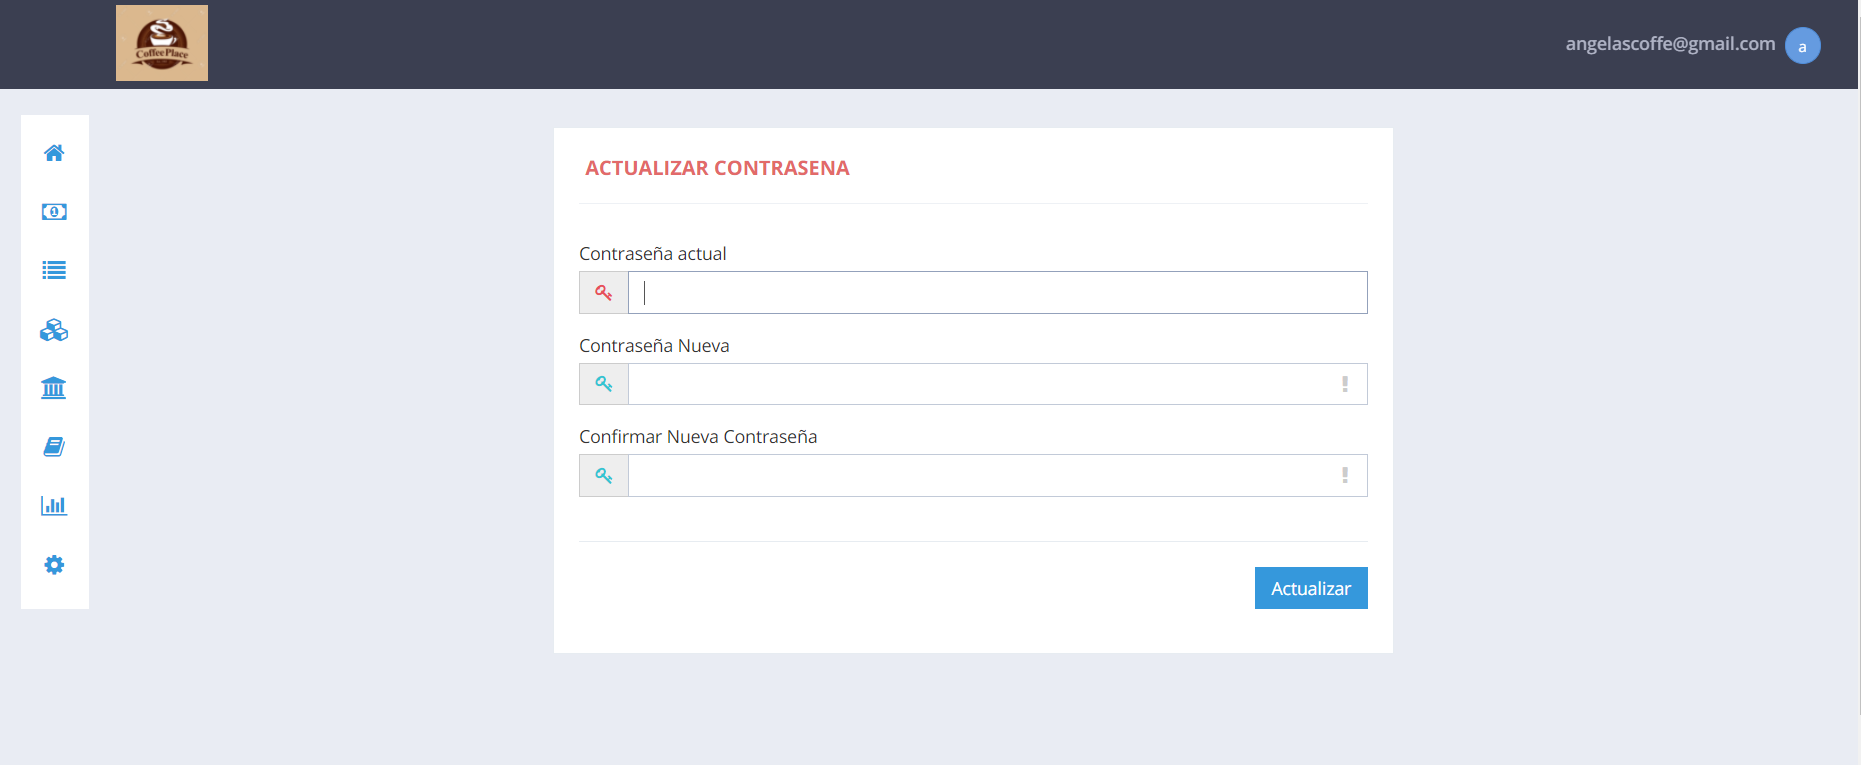Open the angelascoffe@gmail.com account menu
Viewport: 1861px width, 765px height.
[1670, 44]
